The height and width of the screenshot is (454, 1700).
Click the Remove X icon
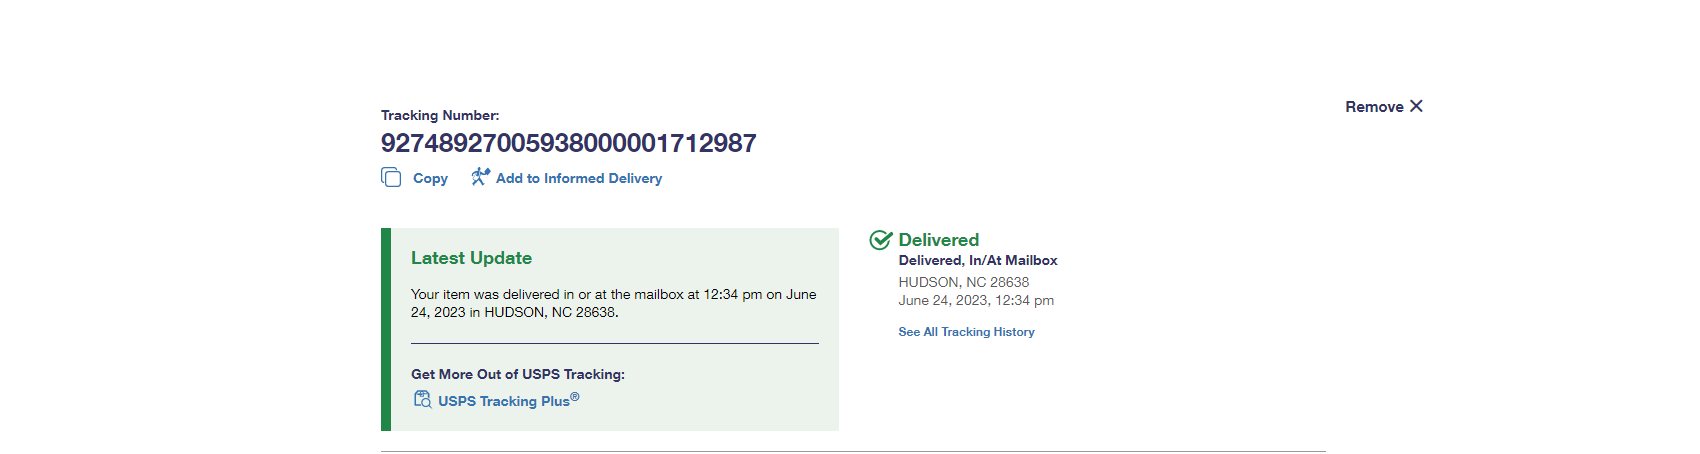1416,106
